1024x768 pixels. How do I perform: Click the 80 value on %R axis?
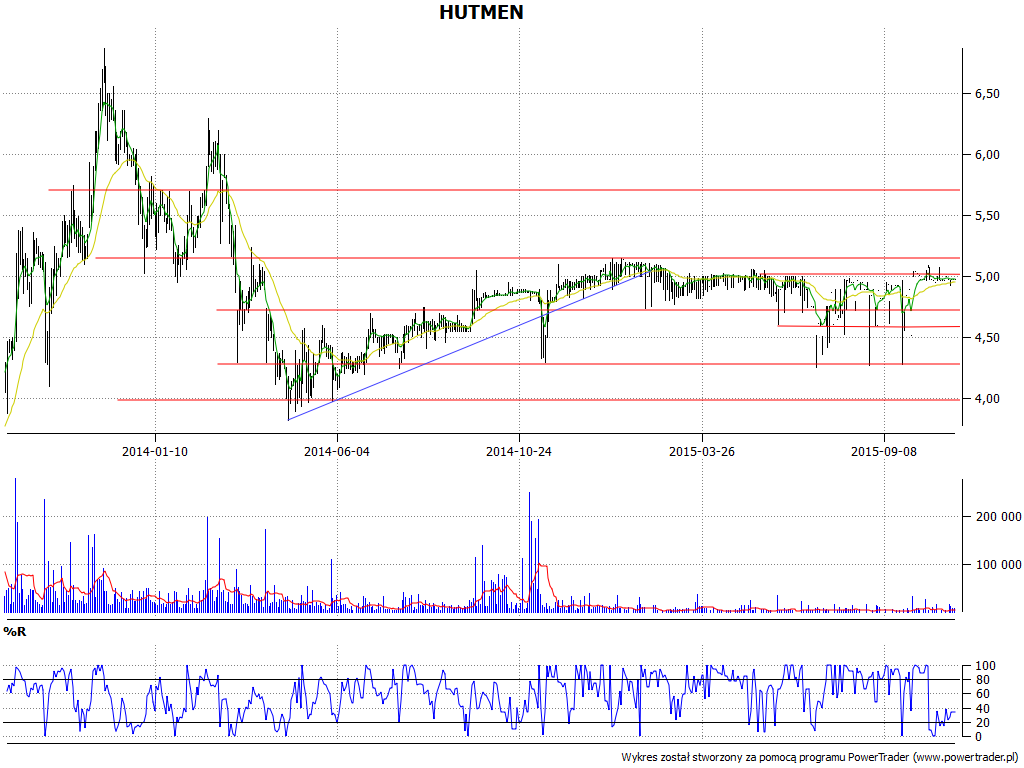[x=982, y=680]
